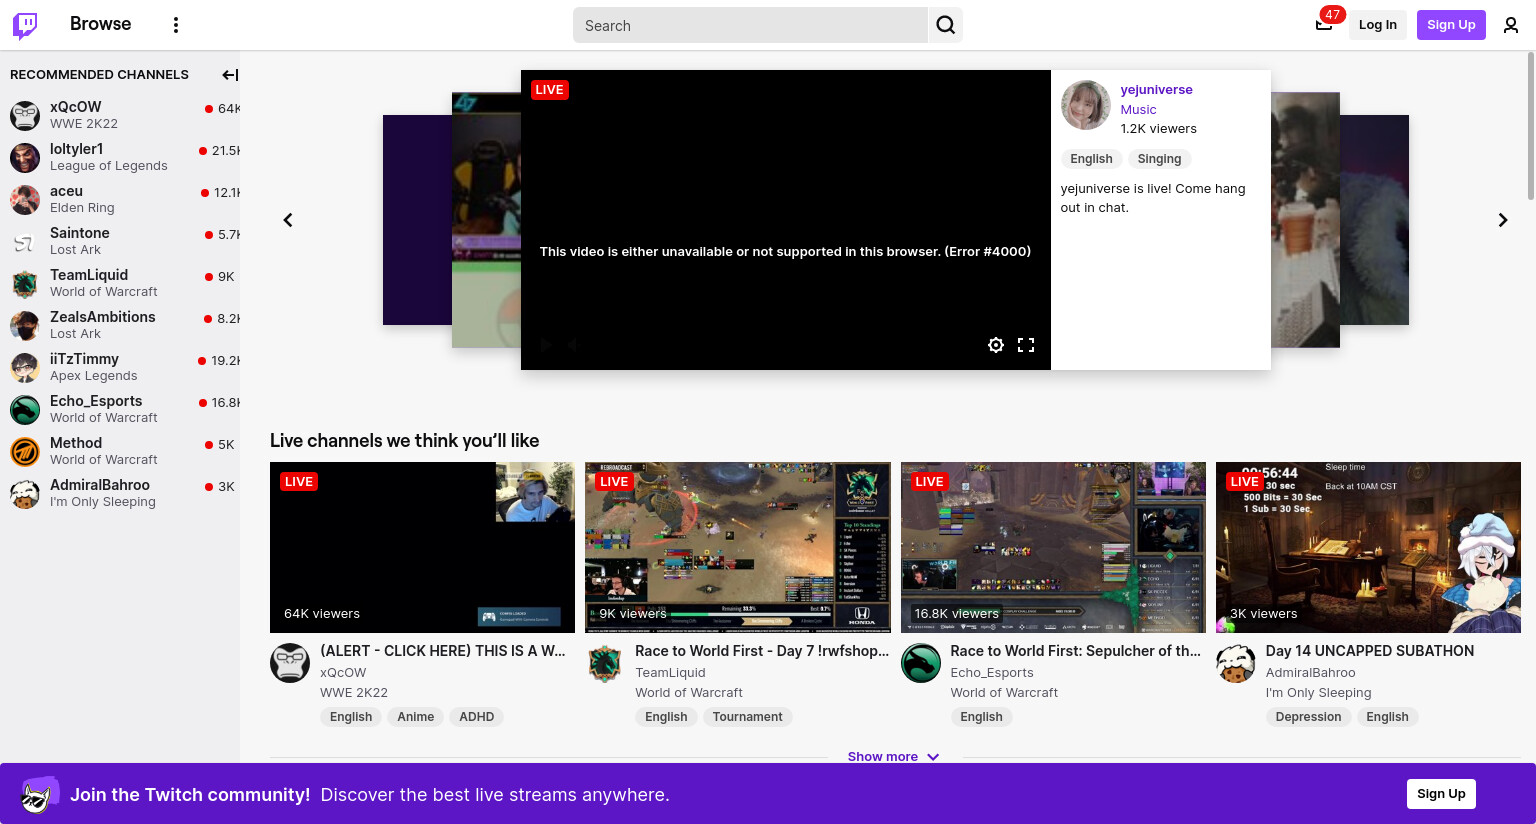The width and height of the screenshot is (1536, 824).
Task: Select the Anime tag
Action: [x=415, y=717]
